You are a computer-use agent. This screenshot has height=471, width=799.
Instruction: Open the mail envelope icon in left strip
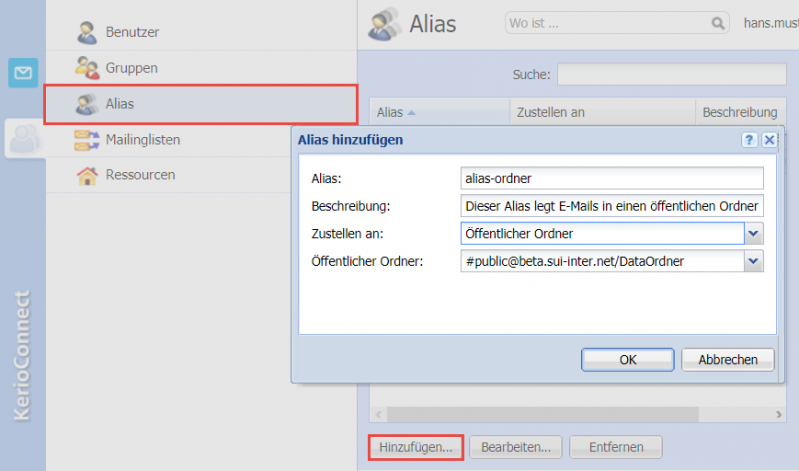23,73
